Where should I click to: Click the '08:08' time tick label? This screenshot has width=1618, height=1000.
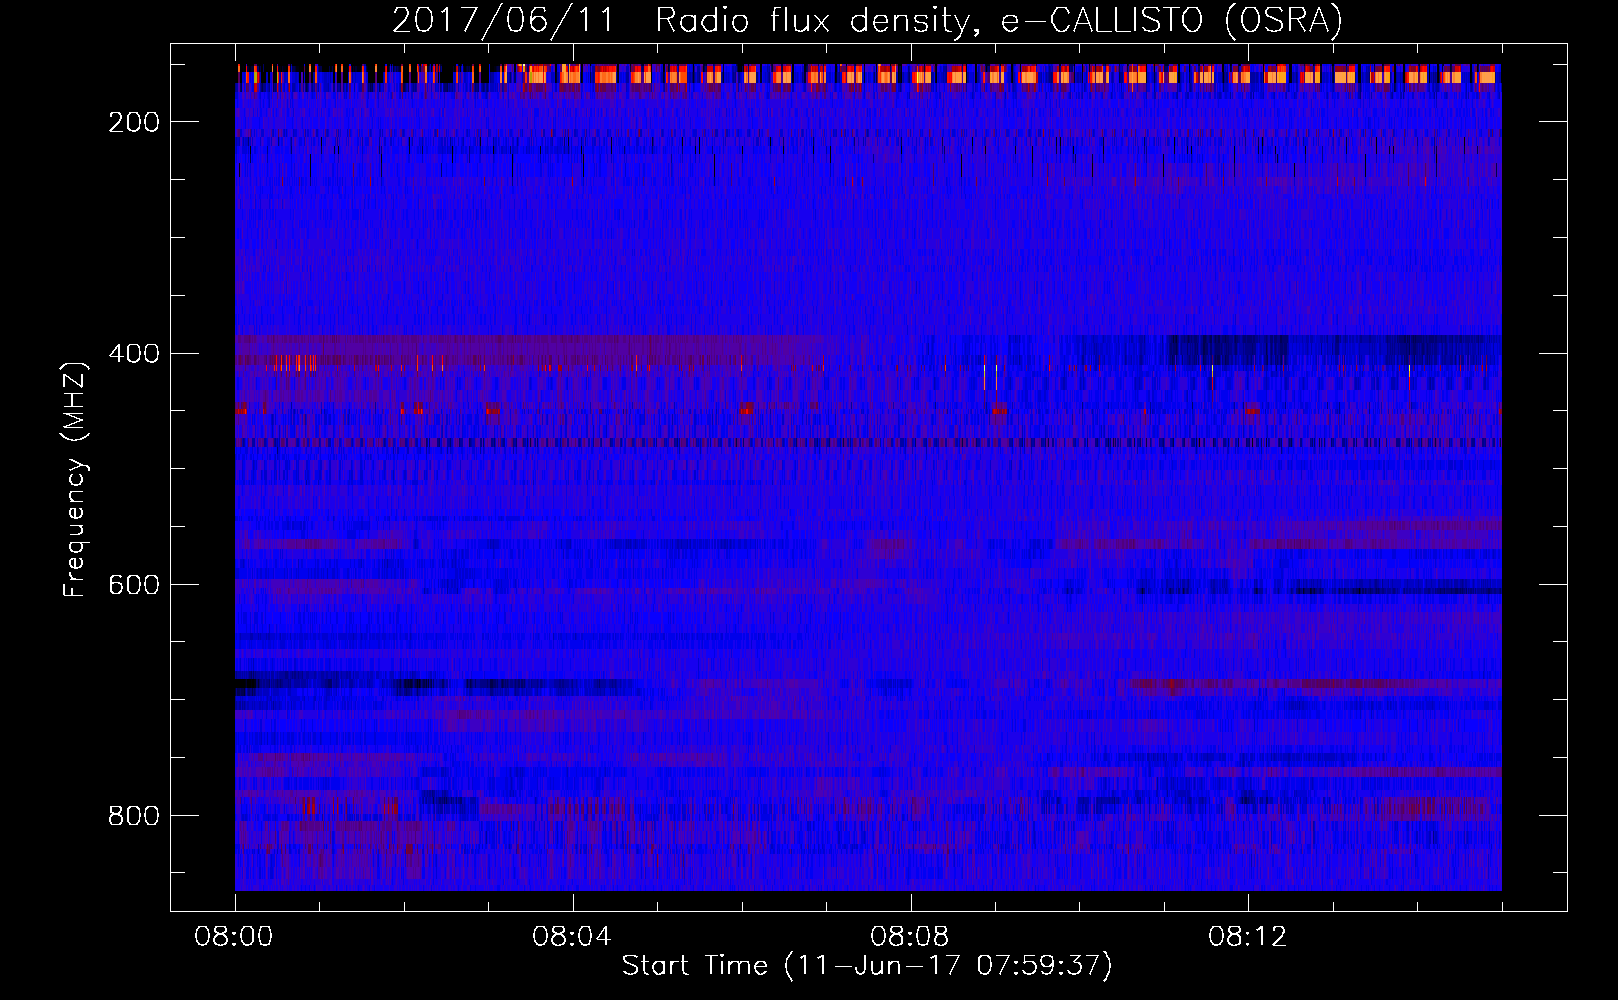pos(910,937)
